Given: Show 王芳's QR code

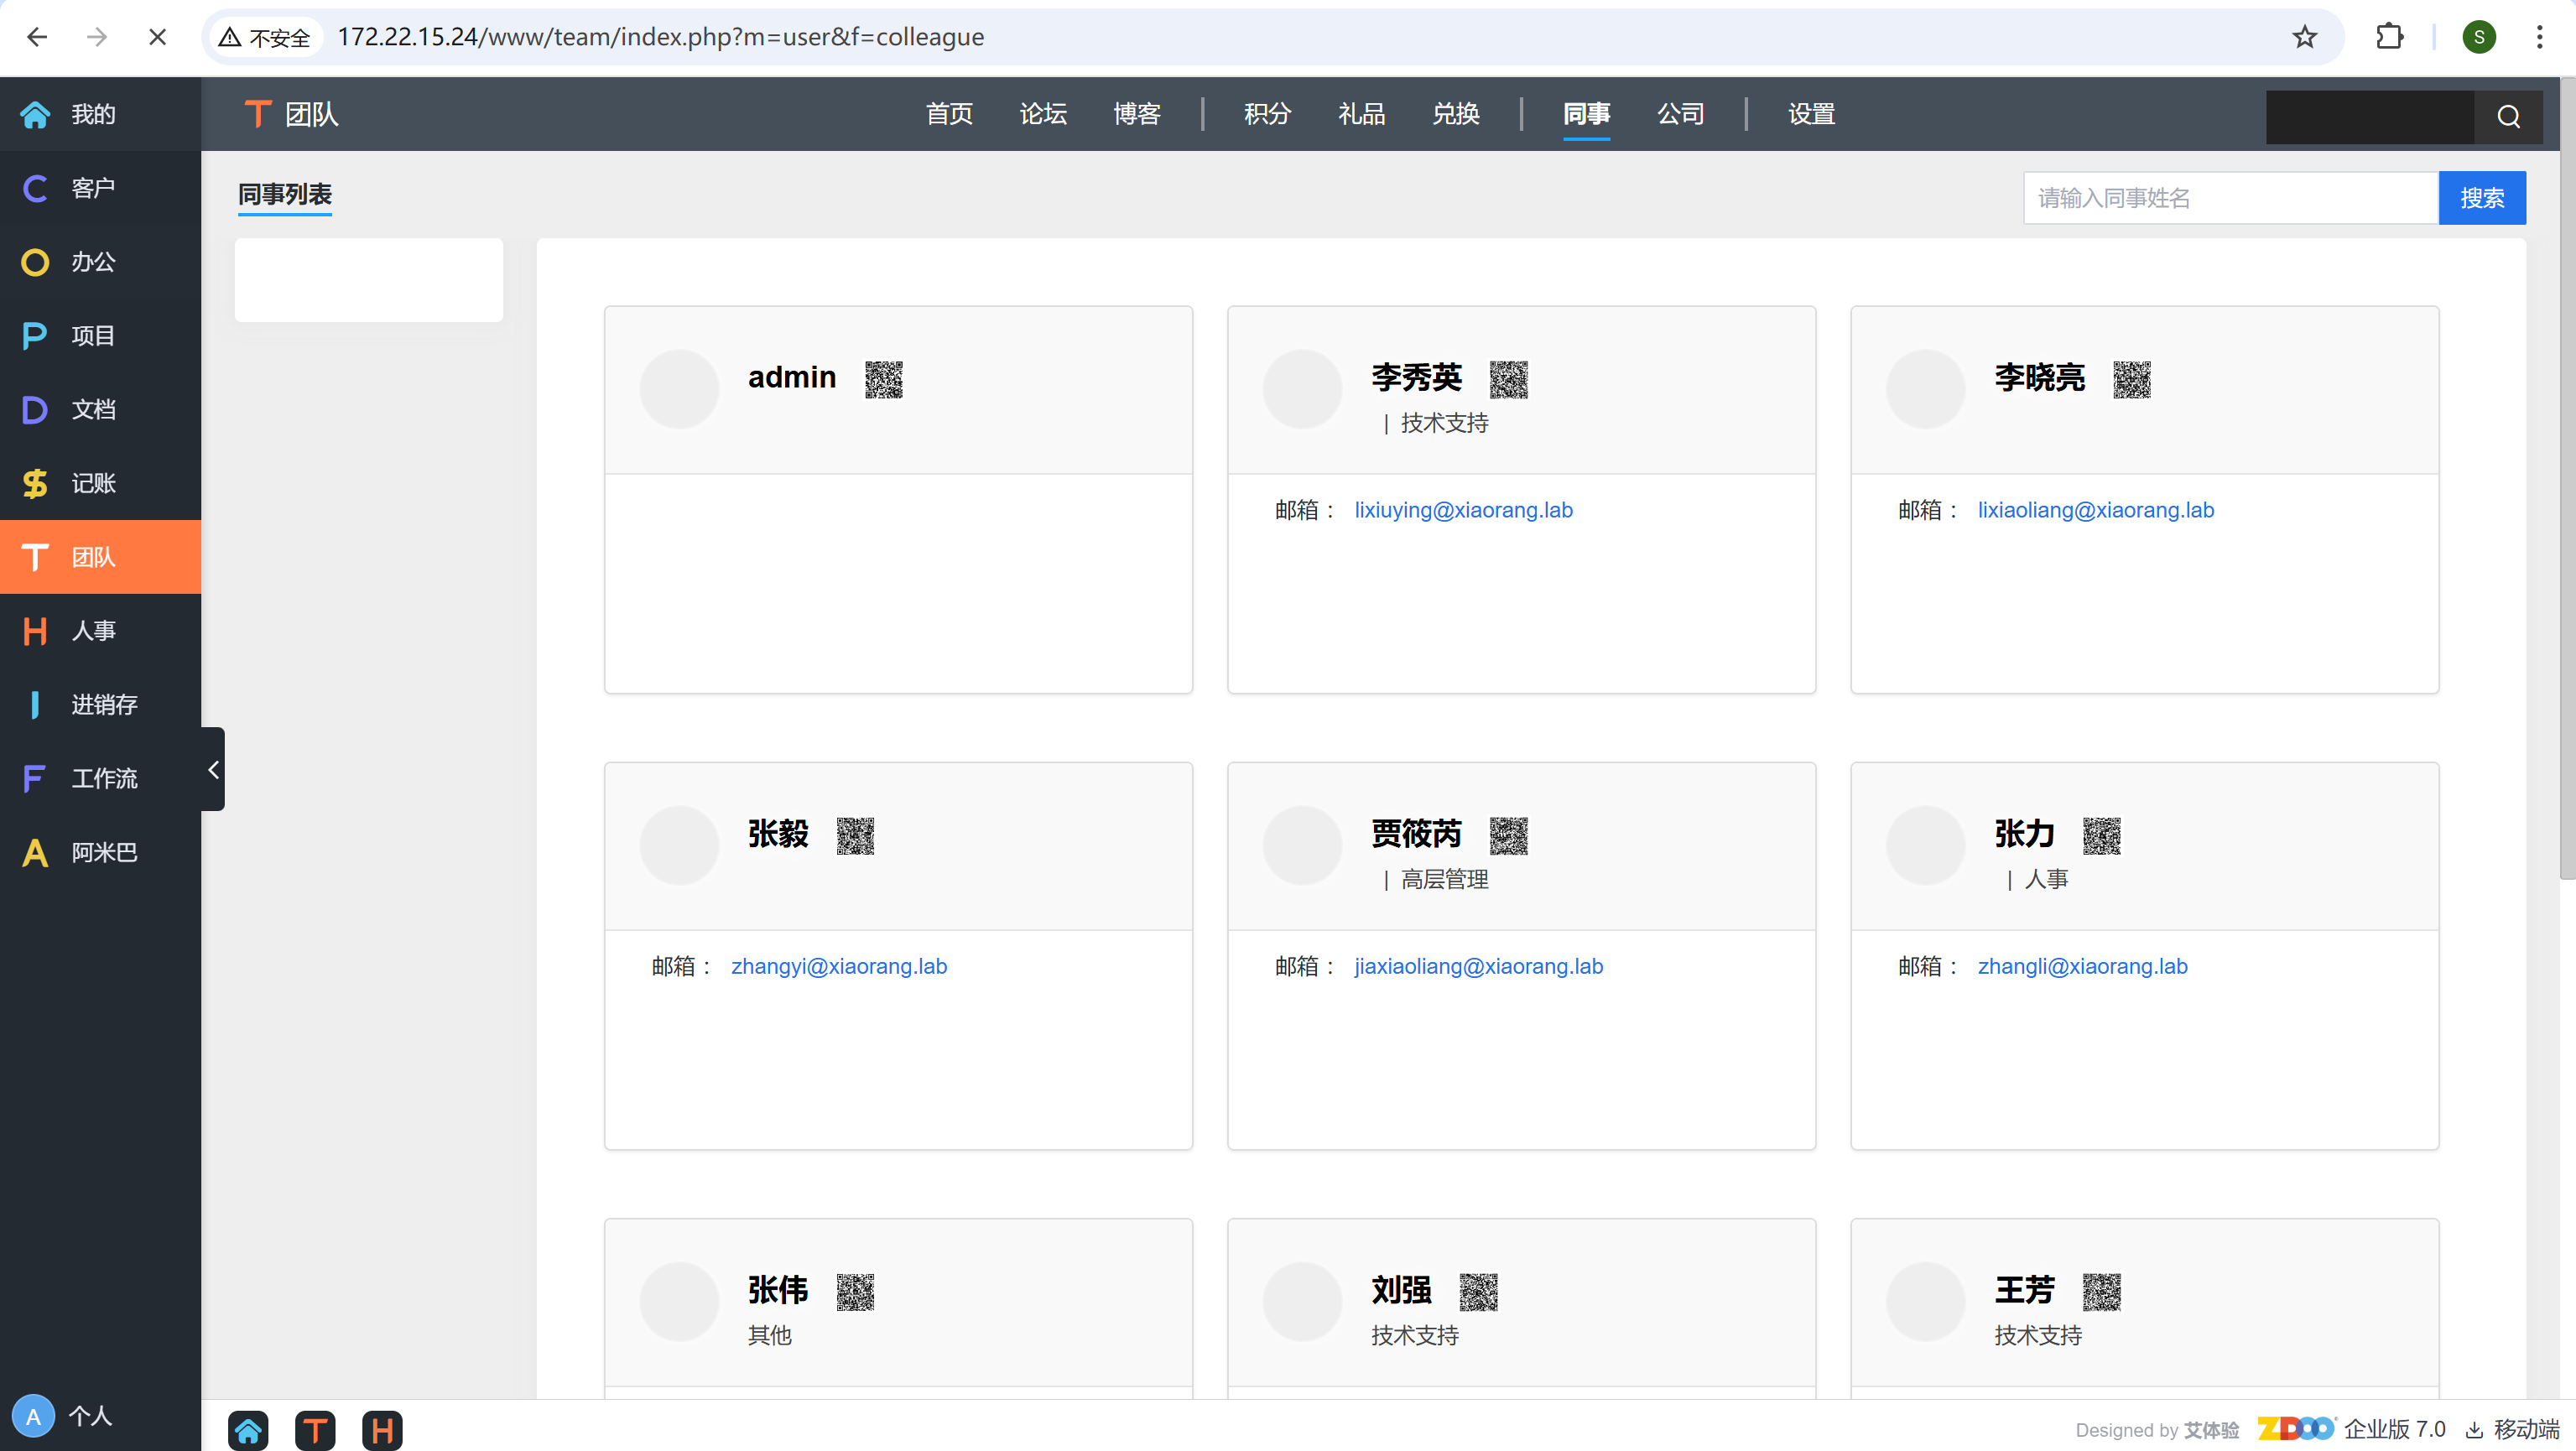Looking at the screenshot, I should tap(2101, 1292).
